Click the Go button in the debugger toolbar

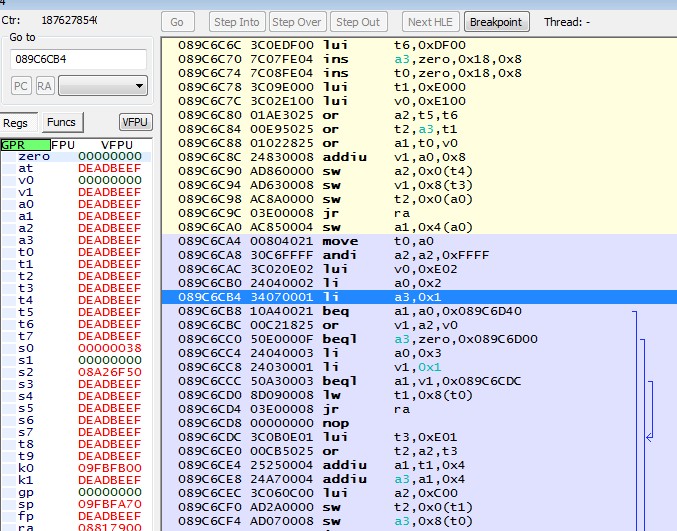(x=177, y=22)
